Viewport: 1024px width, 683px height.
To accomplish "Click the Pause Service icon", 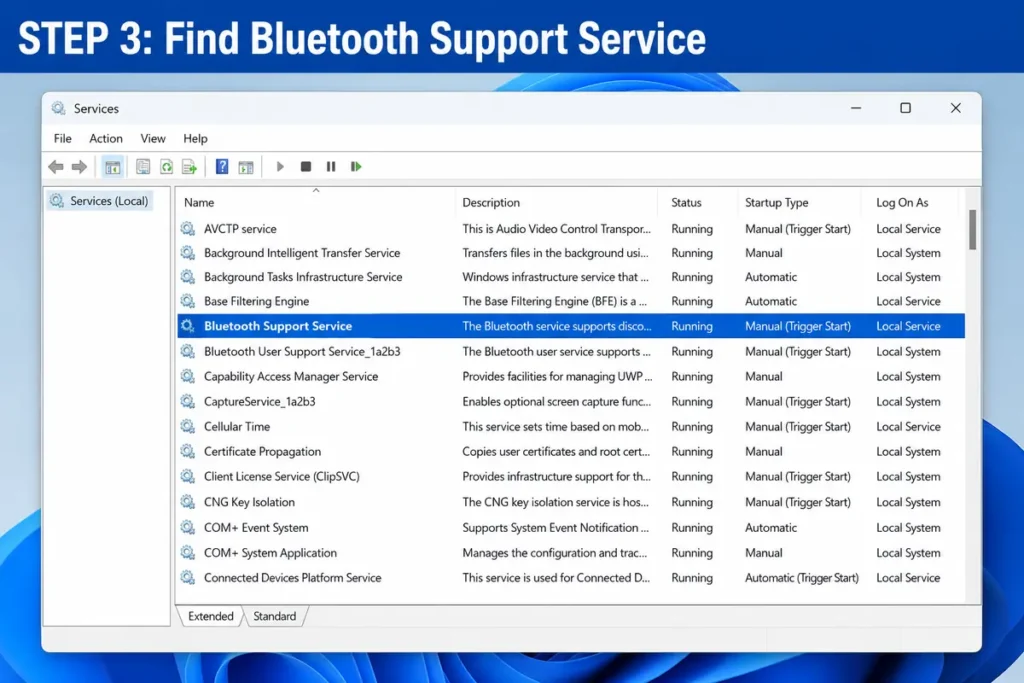I will [331, 167].
